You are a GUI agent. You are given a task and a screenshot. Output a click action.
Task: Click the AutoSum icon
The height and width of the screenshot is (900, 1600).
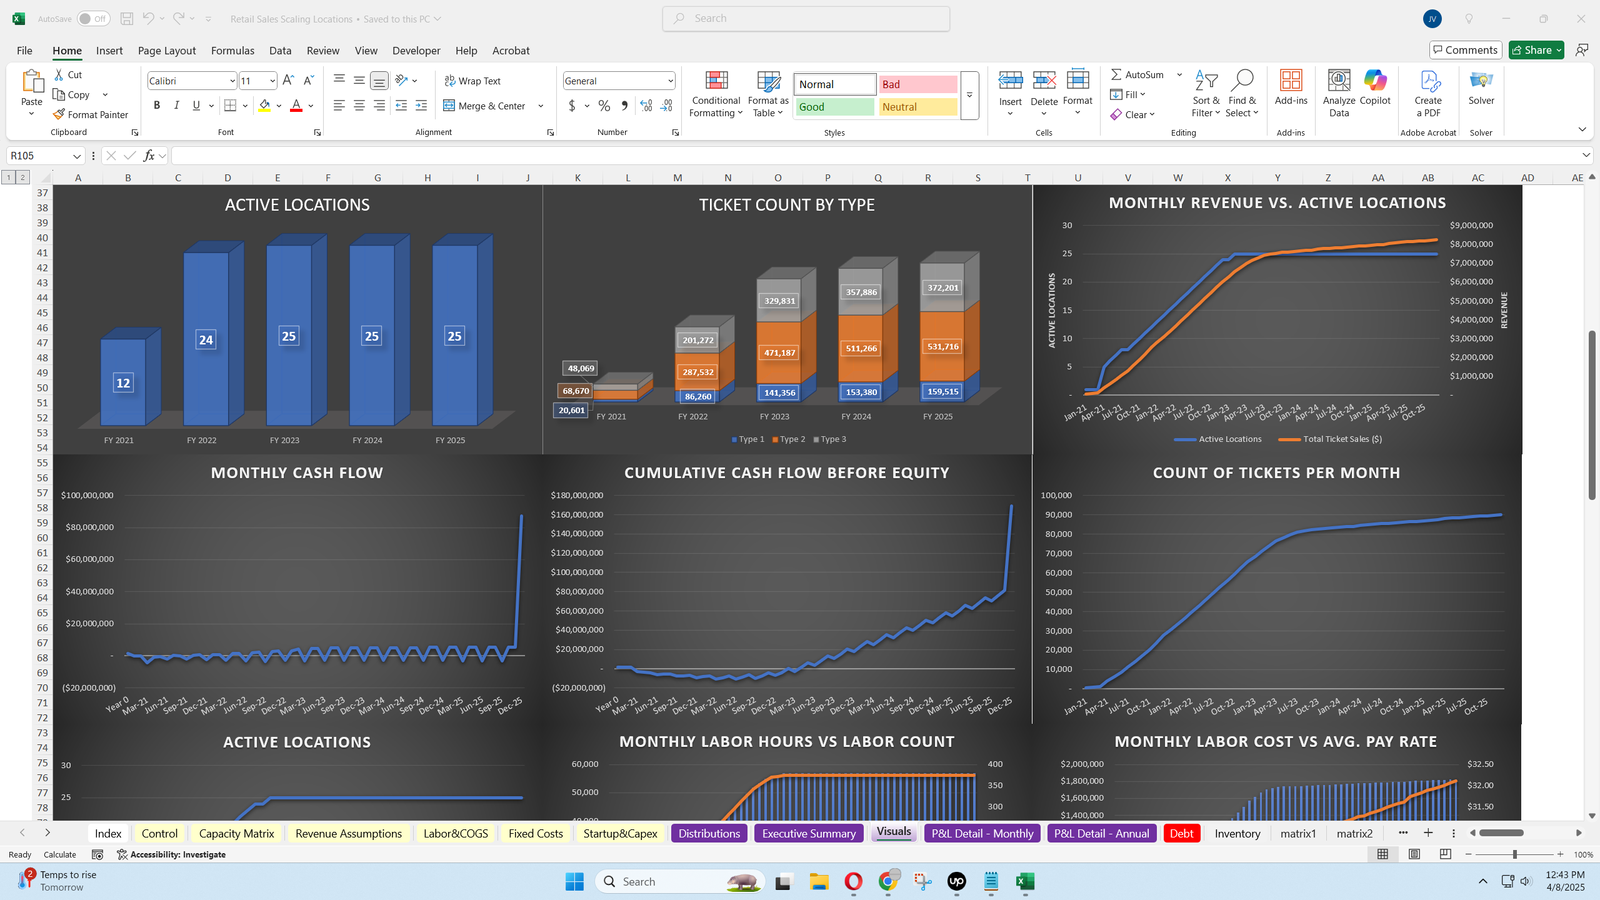pos(1117,75)
